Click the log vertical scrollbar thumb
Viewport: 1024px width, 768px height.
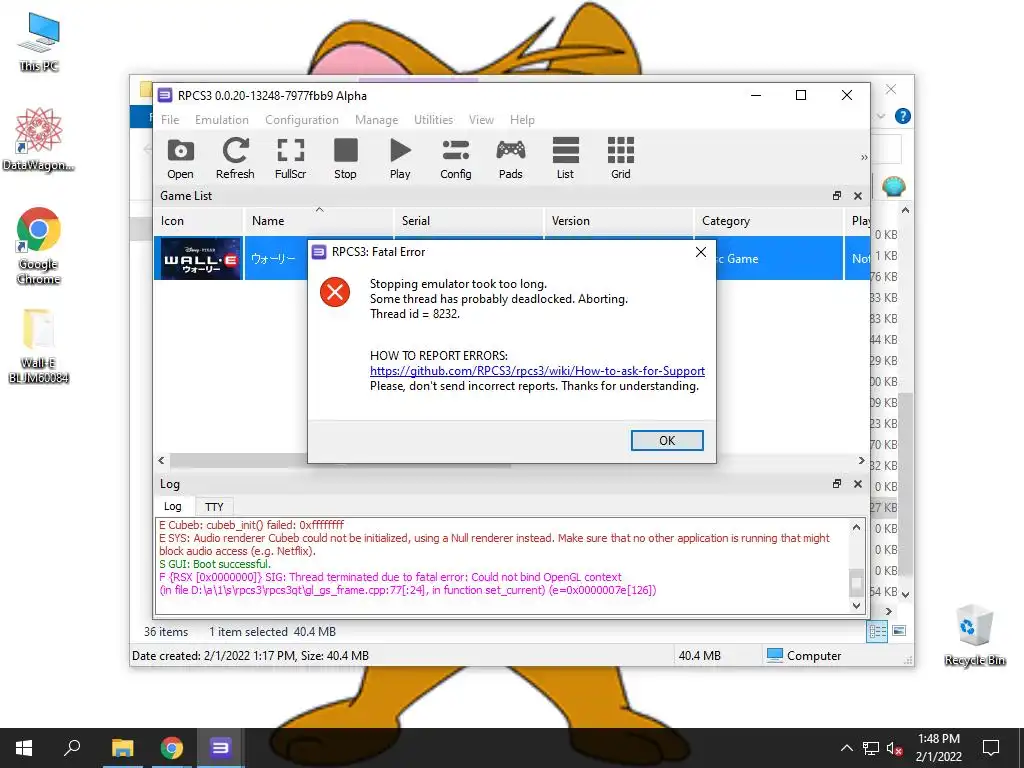coord(856,583)
